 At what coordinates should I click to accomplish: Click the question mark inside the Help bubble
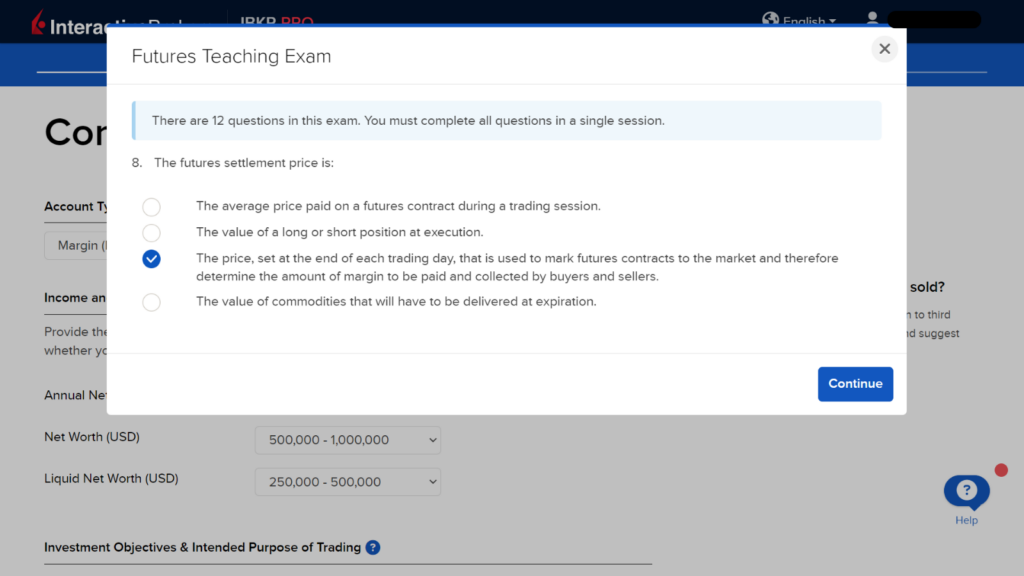point(965,489)
